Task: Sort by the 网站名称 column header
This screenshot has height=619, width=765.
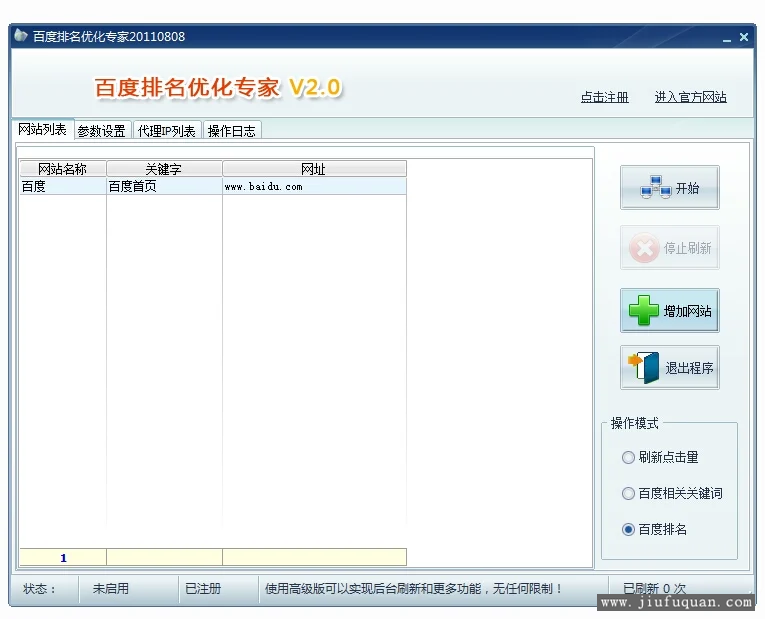Action: pos(62,169)
